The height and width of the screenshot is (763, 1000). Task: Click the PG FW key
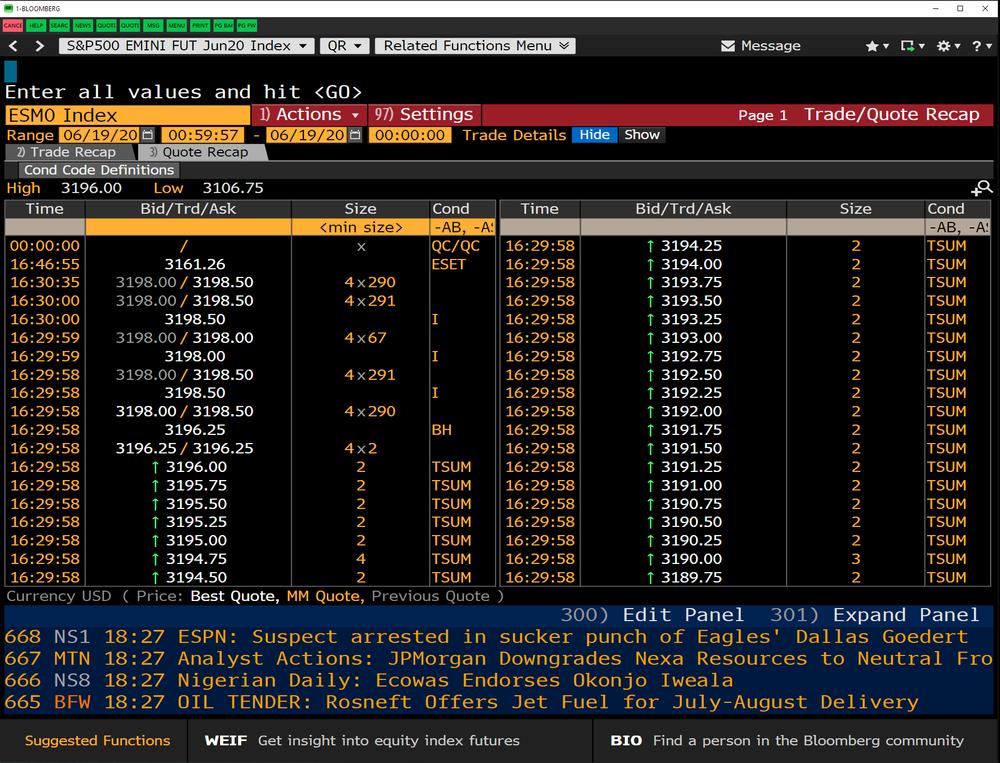point(246,26)
